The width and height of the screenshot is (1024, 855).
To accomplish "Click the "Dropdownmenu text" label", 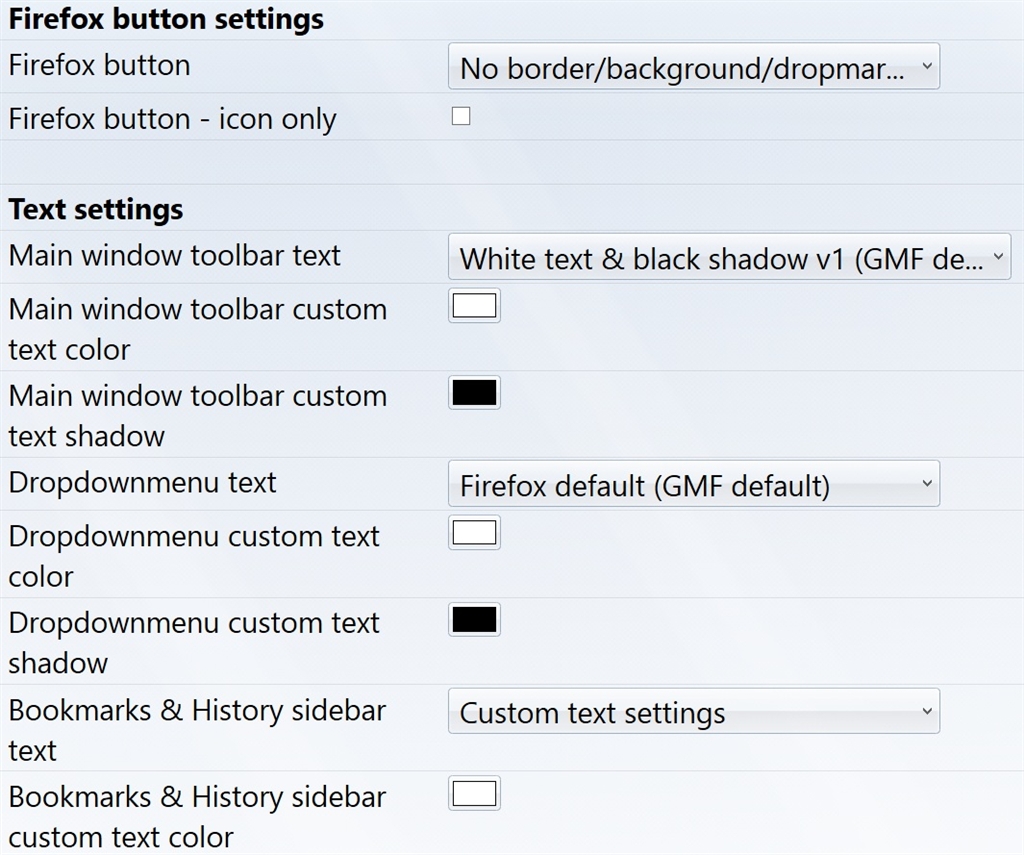I will coord(143,483).
